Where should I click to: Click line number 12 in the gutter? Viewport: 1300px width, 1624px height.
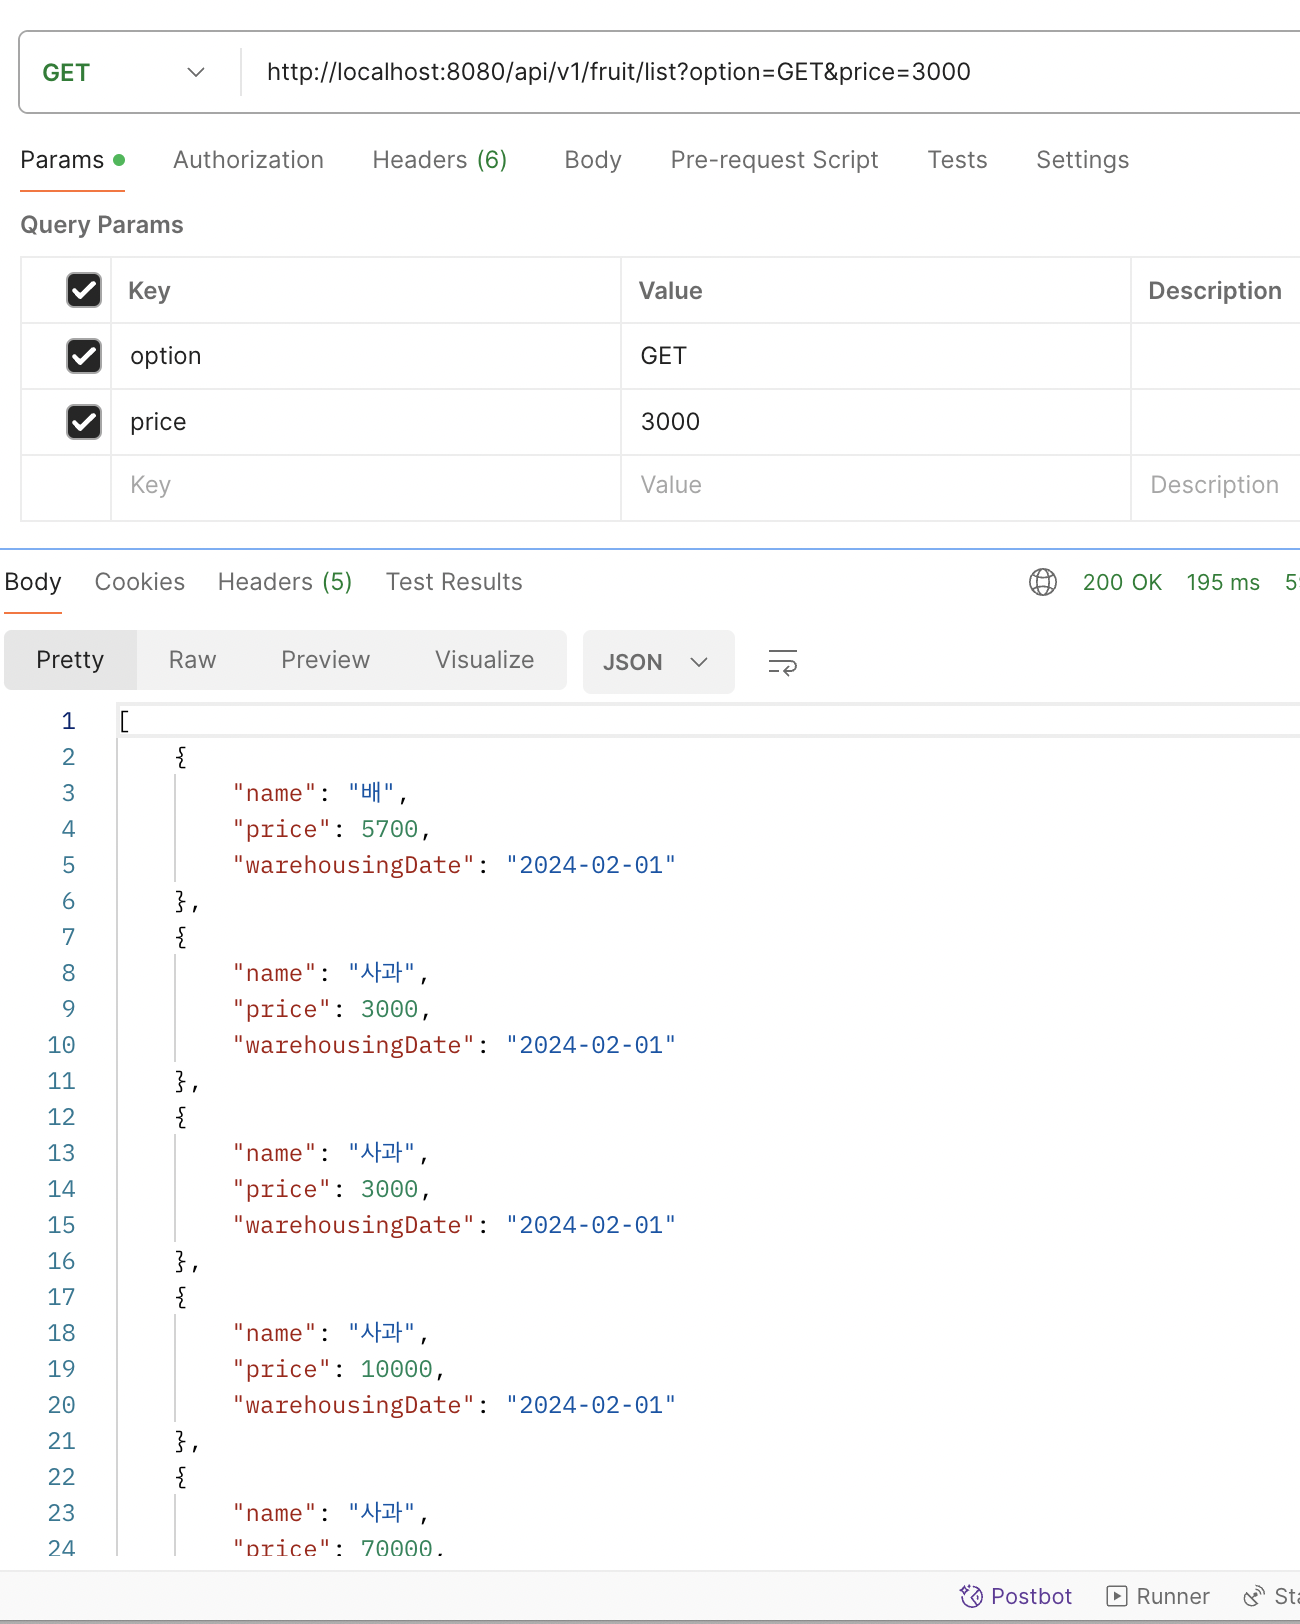tap(61, 1117)
